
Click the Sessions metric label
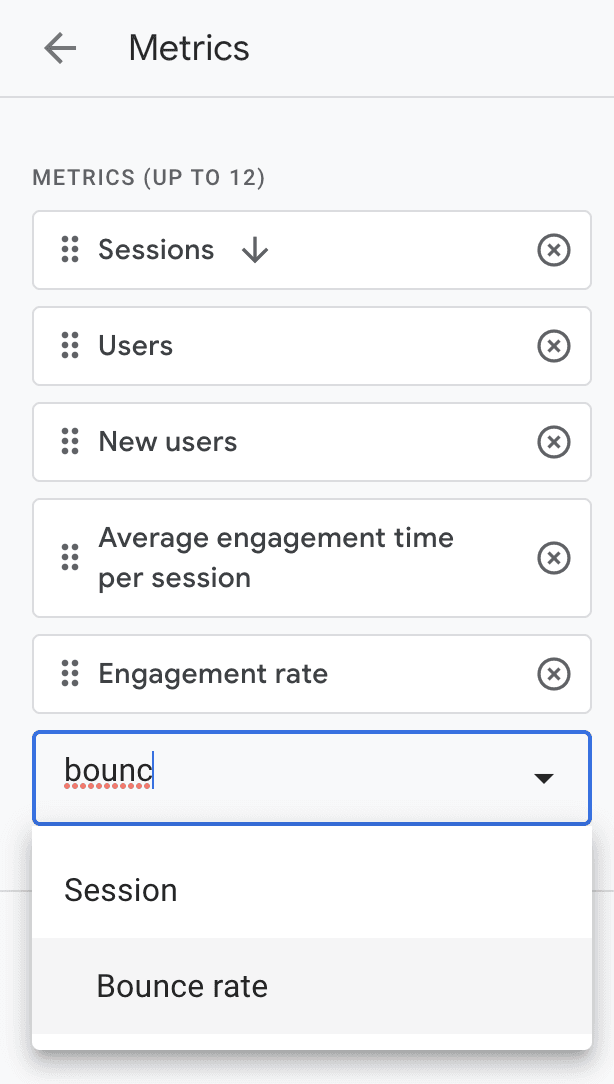pos(156,250)
